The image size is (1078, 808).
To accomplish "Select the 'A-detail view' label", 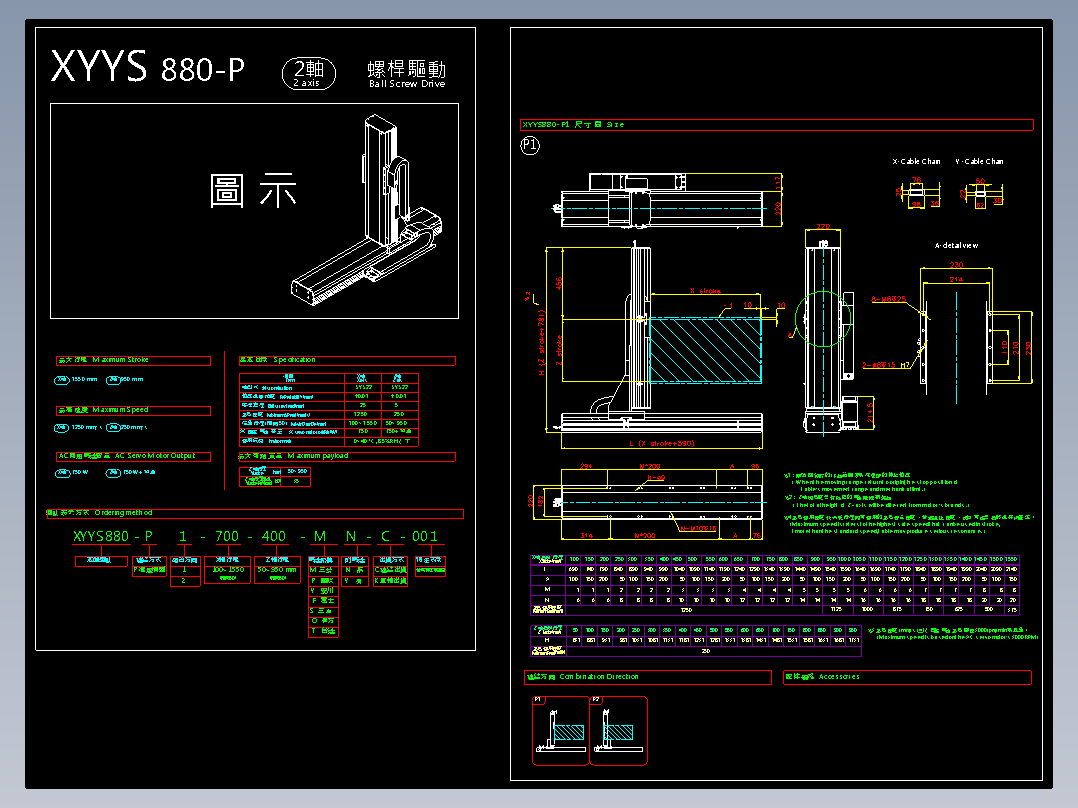I will [956, 245].
